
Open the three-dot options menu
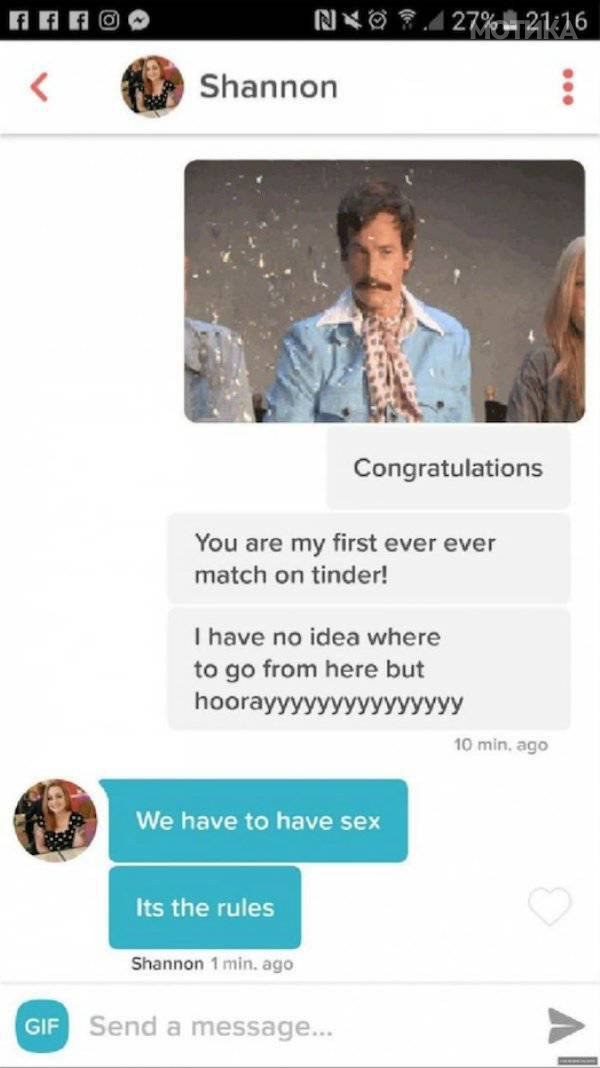tap(568, 87)
